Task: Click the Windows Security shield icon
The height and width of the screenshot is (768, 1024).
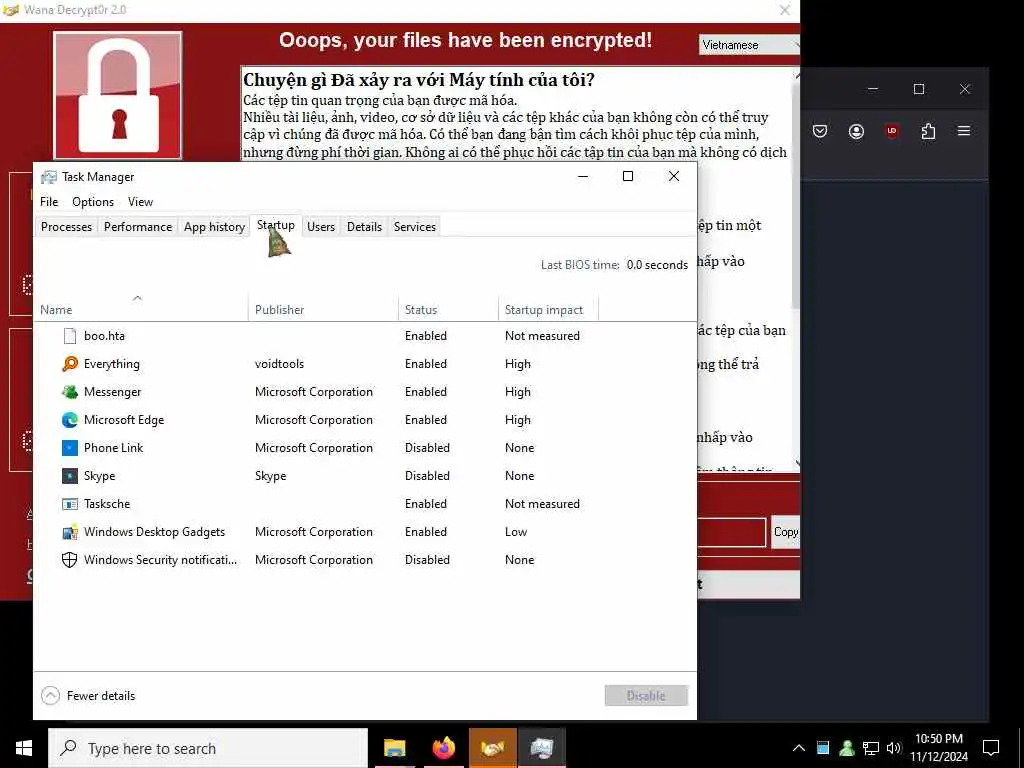Action: point(70,560)
